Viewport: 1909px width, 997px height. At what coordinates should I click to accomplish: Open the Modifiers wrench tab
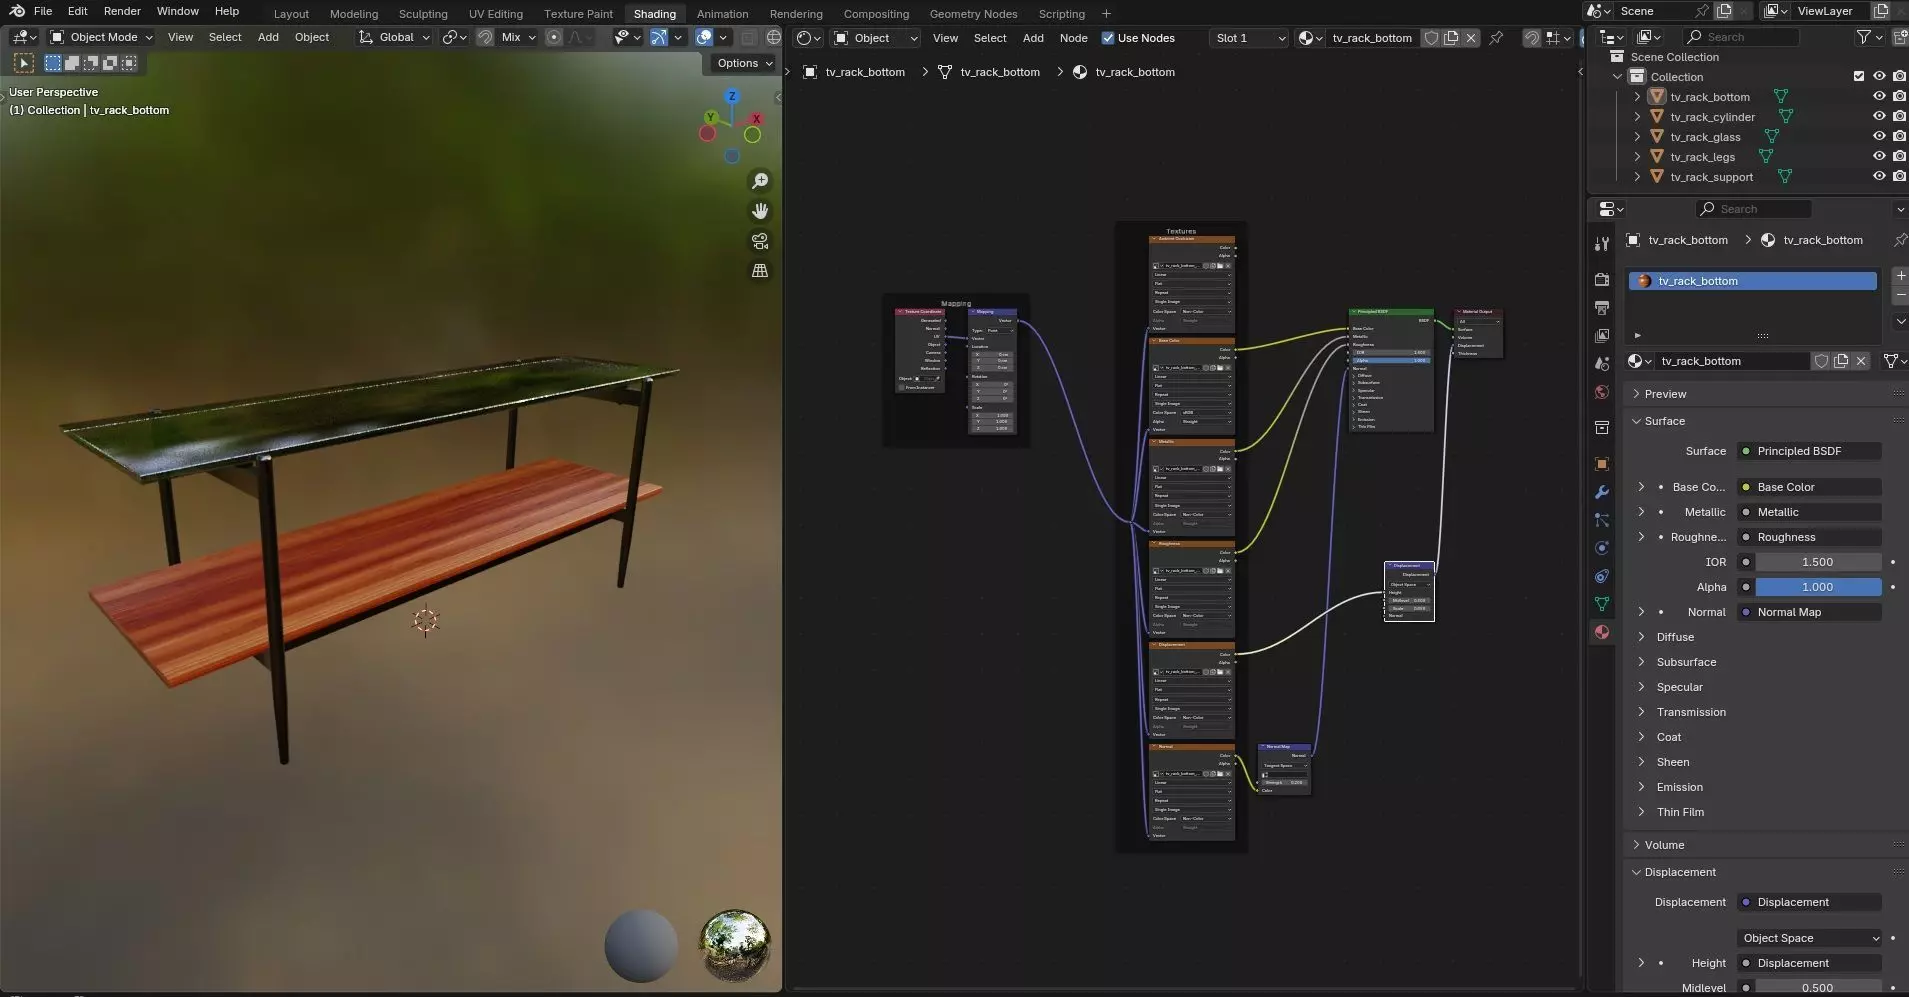1602,492
